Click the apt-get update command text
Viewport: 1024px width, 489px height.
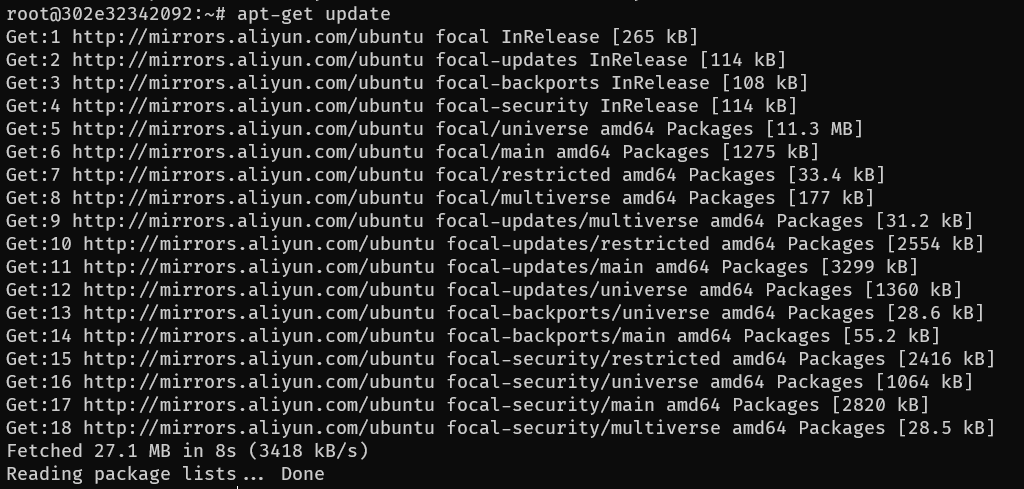(x=313, y=14)
